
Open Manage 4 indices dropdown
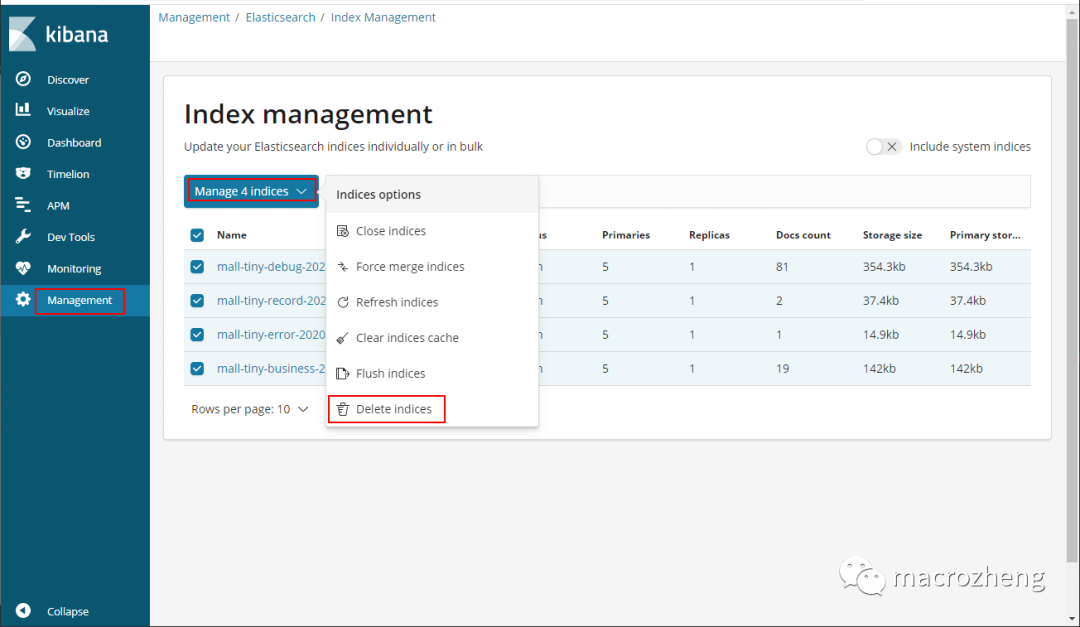click(x=251, y=191)
